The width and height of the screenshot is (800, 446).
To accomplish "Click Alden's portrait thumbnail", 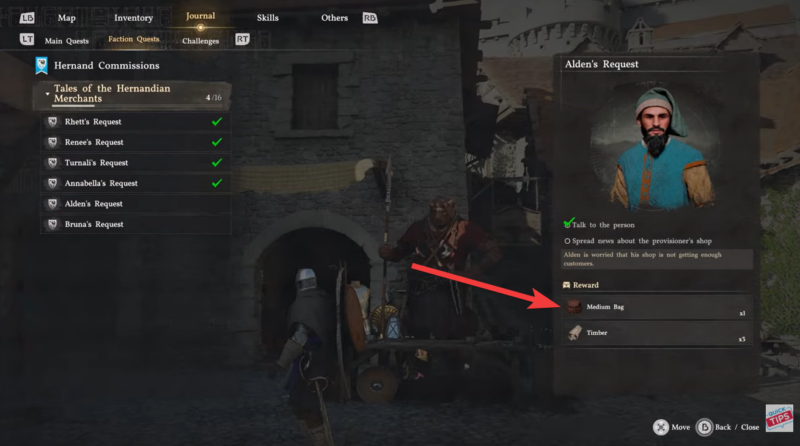I will pos(656,147).
